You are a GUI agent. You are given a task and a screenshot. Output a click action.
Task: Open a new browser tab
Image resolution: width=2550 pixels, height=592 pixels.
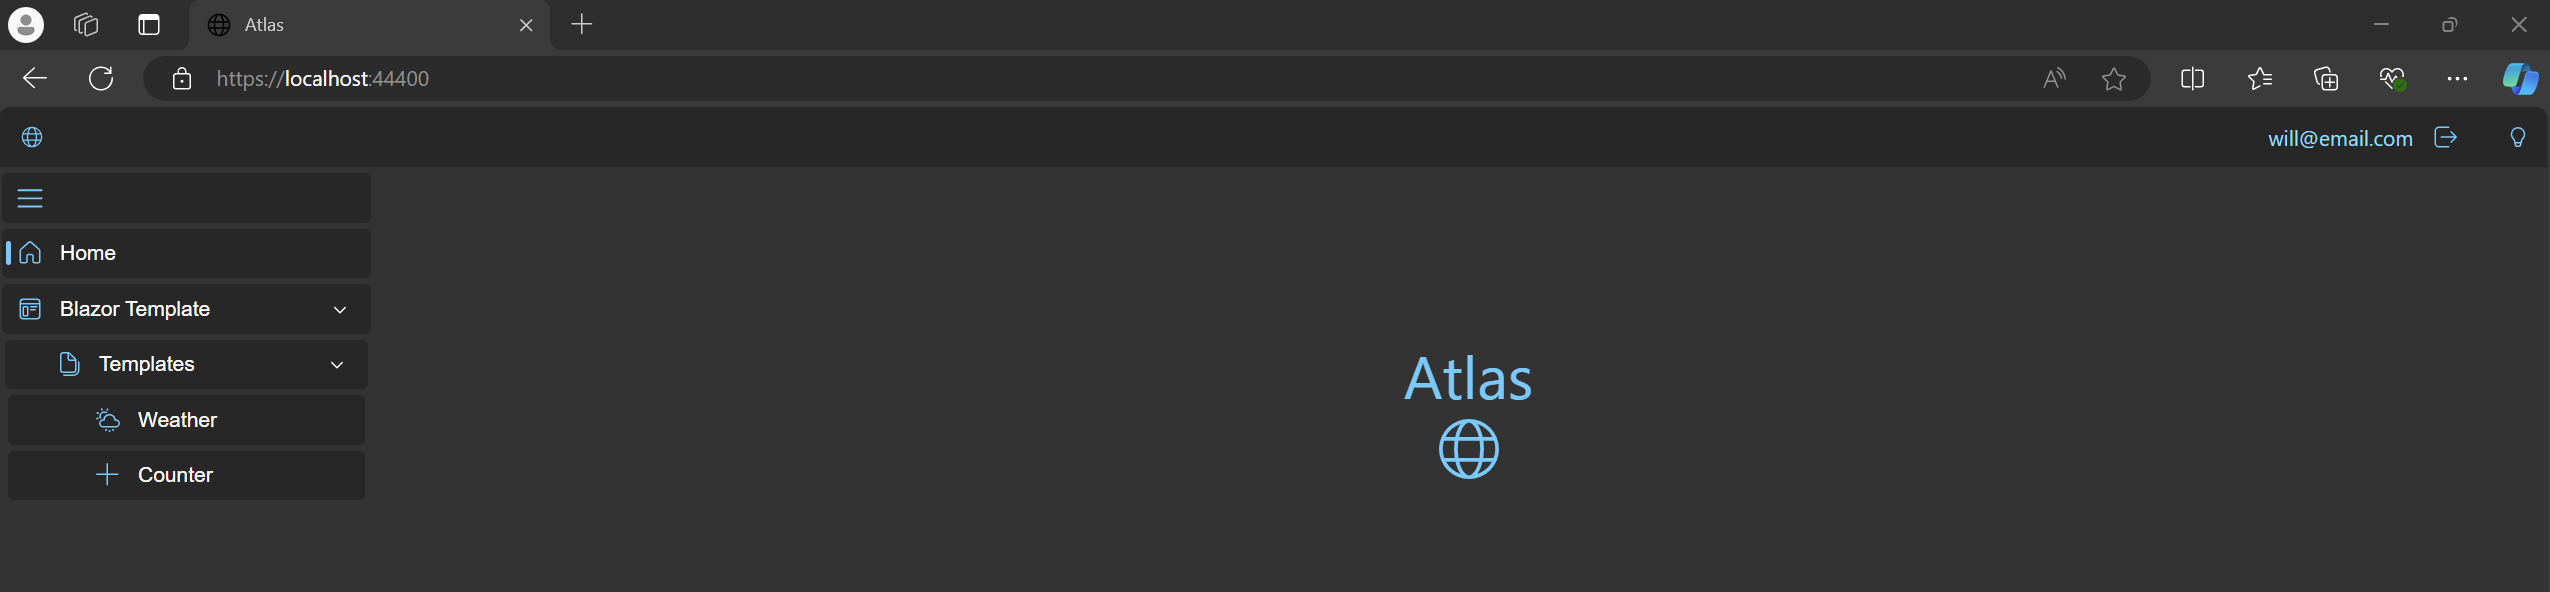582,25
